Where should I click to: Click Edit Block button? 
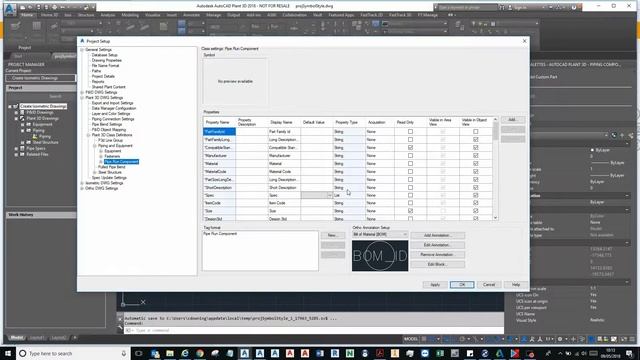point(438,264)
